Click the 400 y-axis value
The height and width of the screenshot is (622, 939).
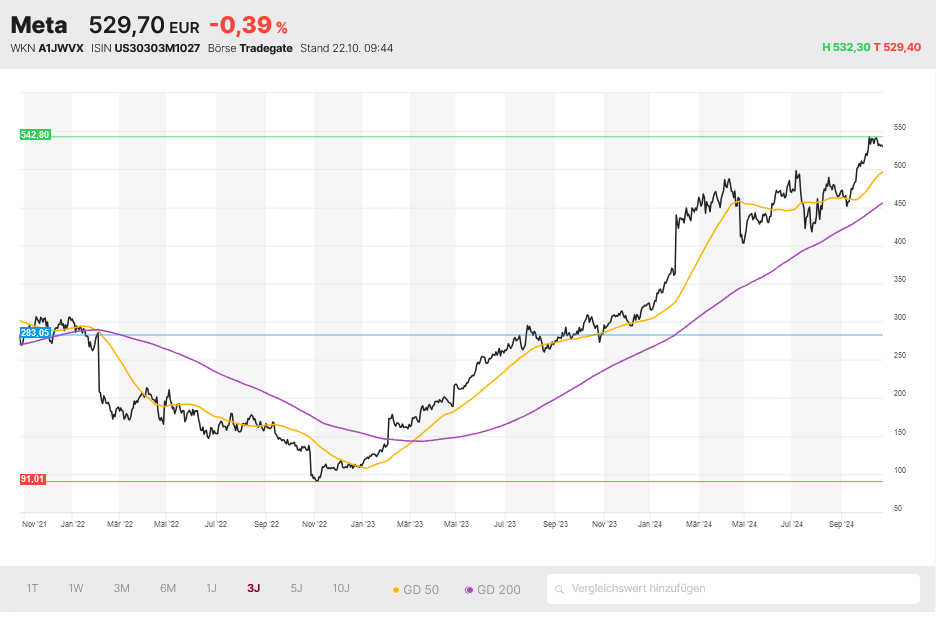point(899,241)
